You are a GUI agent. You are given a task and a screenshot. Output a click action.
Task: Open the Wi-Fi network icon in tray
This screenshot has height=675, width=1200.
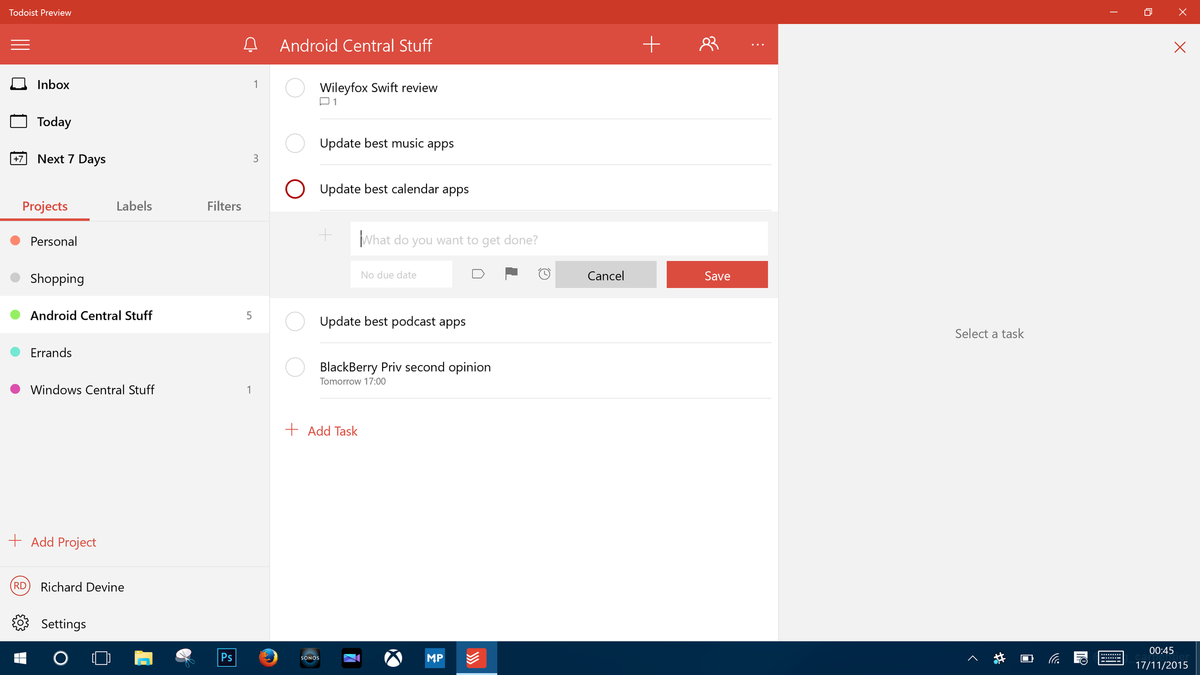point(1054,658)
